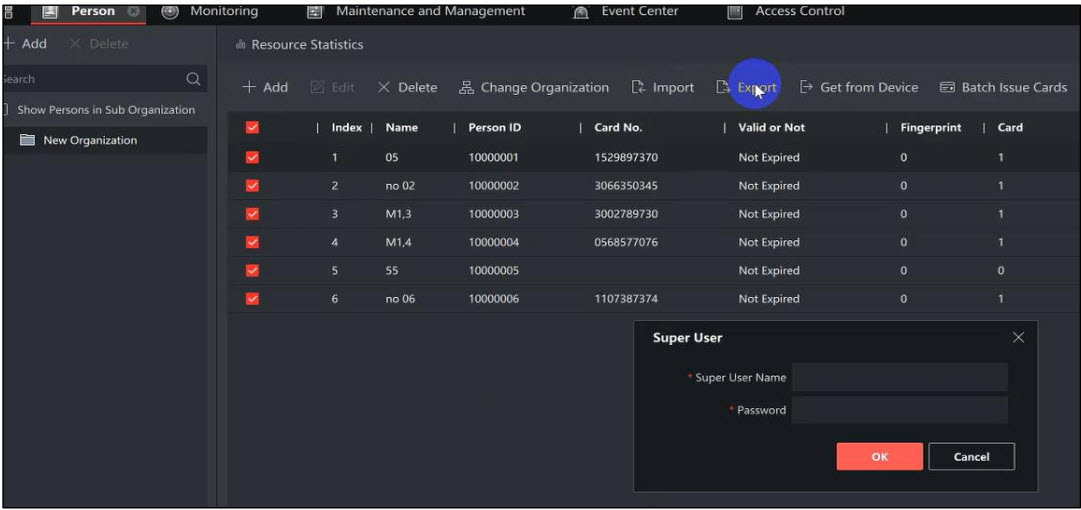The image size is (1081, 510).
Task: Click the magnifier icon in search box
Action: 192,79
